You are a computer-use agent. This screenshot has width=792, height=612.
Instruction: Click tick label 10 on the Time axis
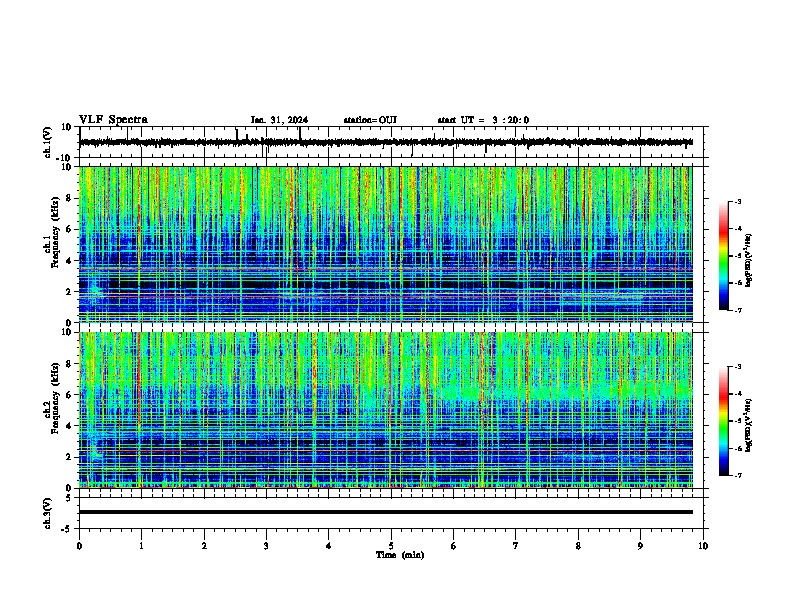703,546
